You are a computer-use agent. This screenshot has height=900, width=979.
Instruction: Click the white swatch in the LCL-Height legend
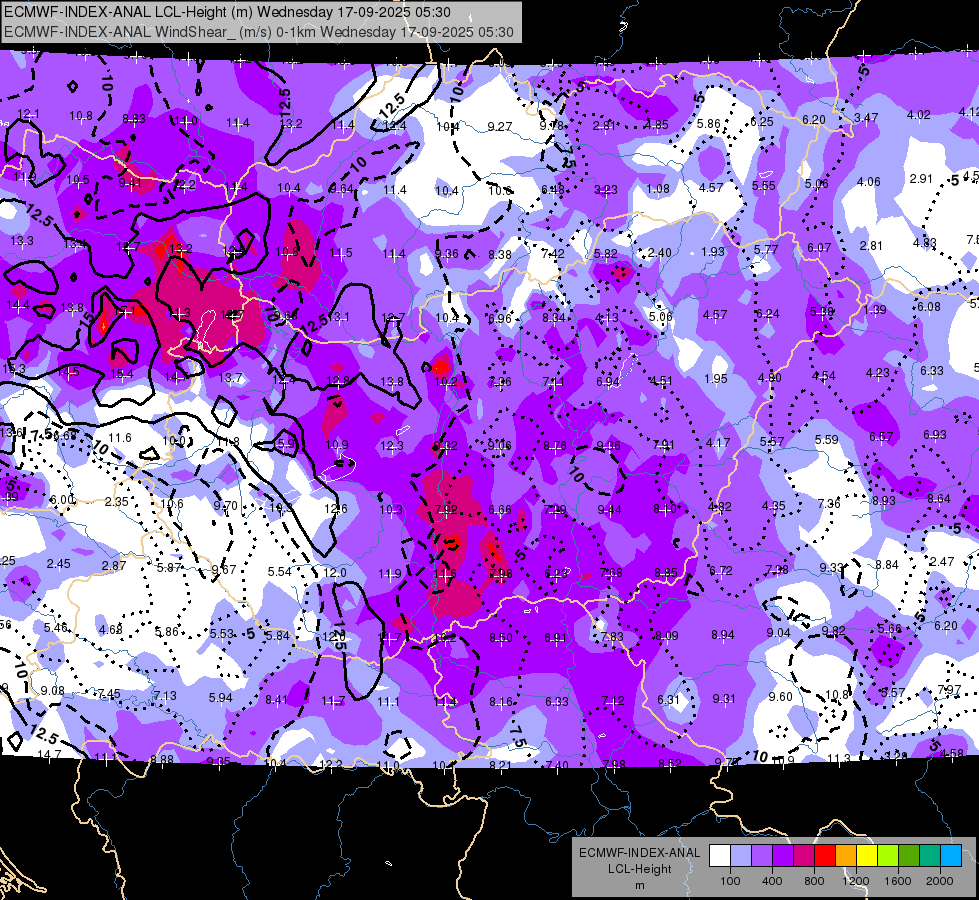tap(720, 856)
